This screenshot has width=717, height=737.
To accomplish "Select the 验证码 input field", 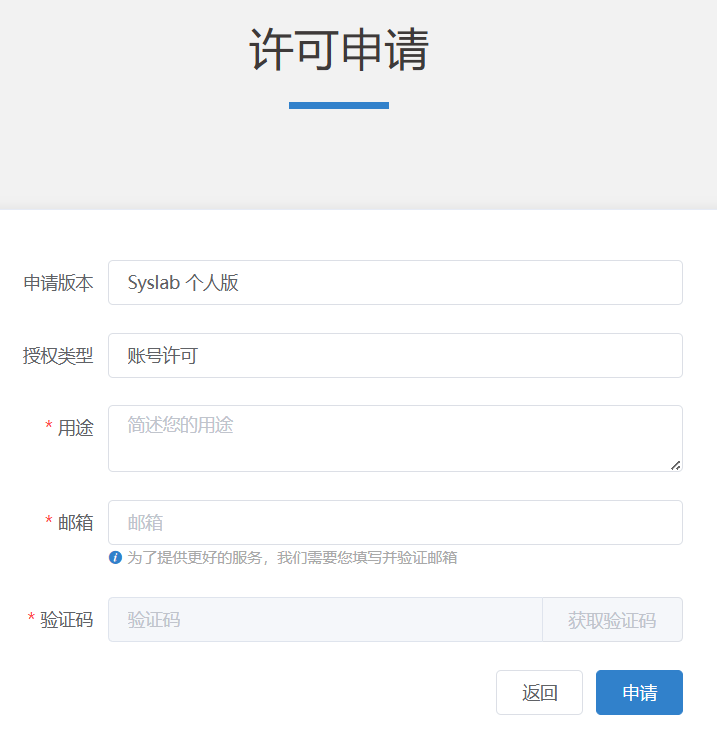I will pyautogui.click(x=325, y=620).
